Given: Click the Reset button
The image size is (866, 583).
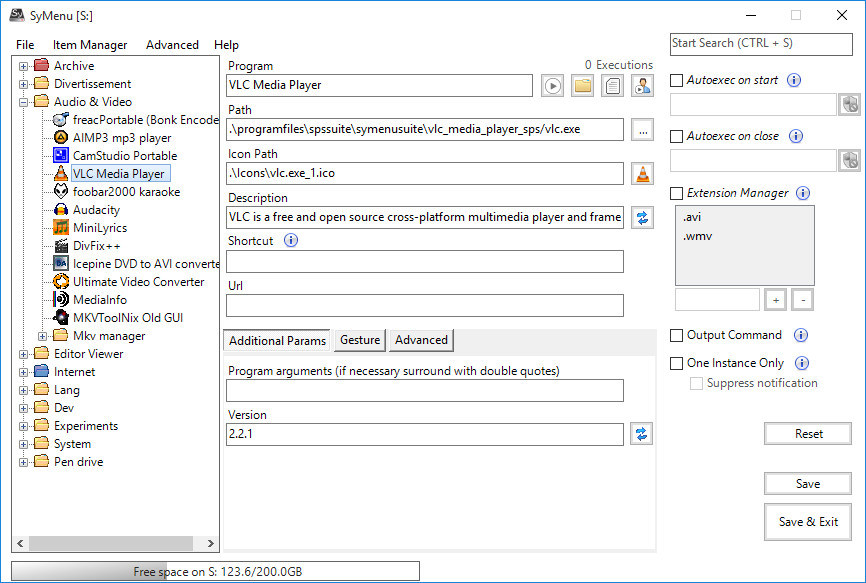Looking at the screenshot, I should coord(808,434).
